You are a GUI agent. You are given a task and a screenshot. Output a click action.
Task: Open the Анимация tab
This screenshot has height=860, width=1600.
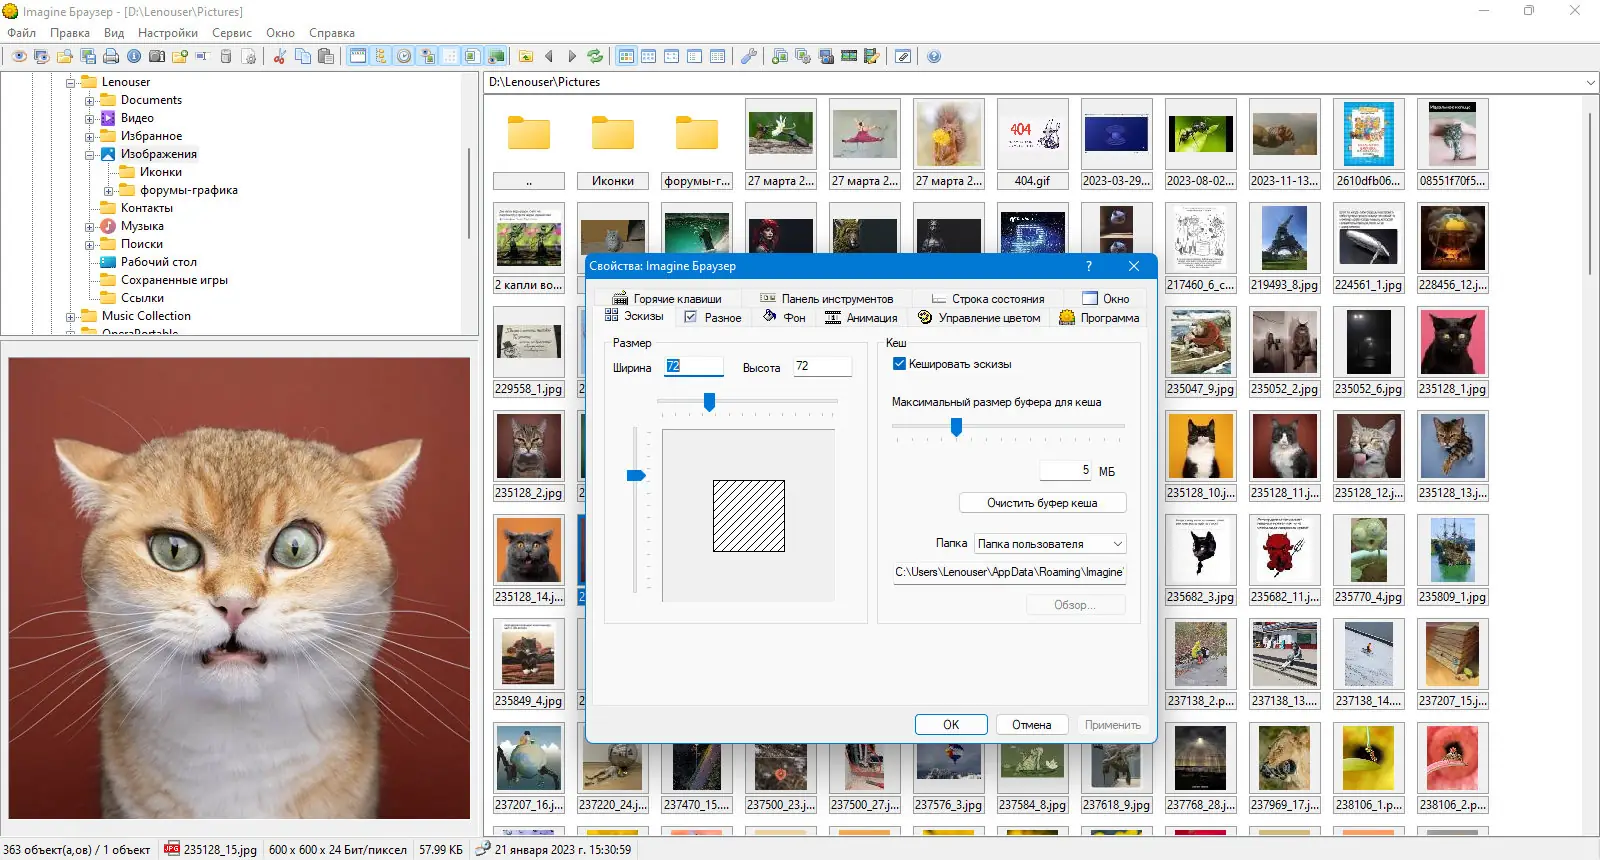pos(861,318)
